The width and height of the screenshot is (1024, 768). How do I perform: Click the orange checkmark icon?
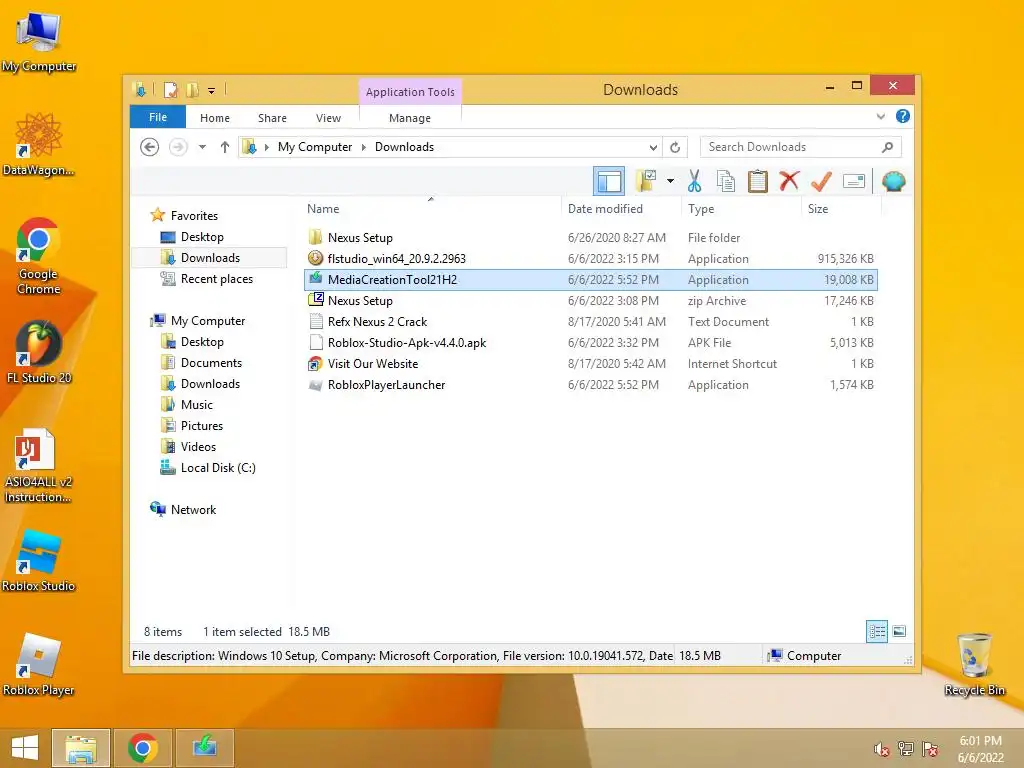[821, 181]
